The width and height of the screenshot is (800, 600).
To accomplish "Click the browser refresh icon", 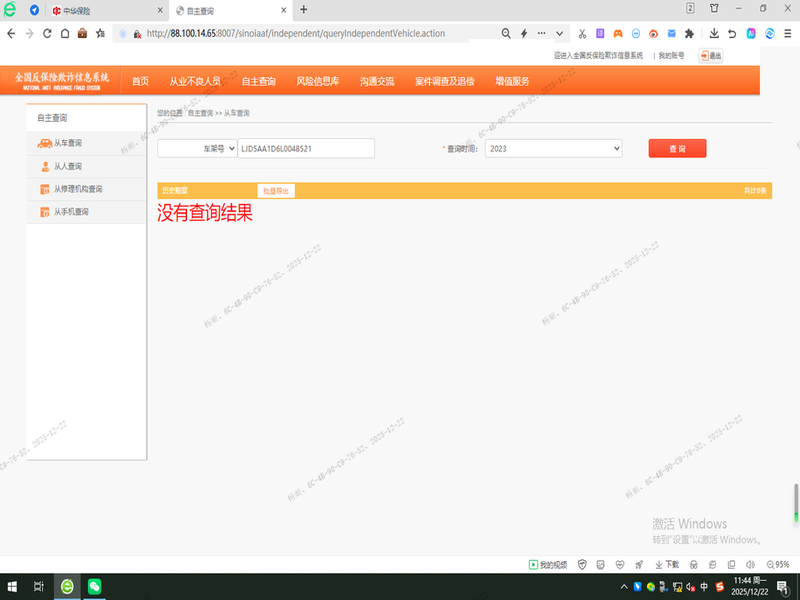I will coord(47,33).
